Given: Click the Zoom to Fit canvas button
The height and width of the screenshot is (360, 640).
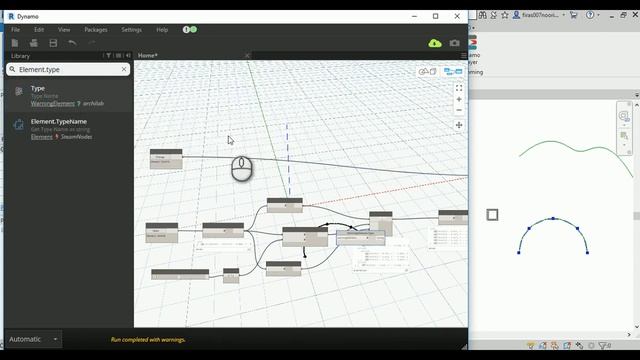Looking at the screenshot, I should pyautogui.click(x=459, y=88).
